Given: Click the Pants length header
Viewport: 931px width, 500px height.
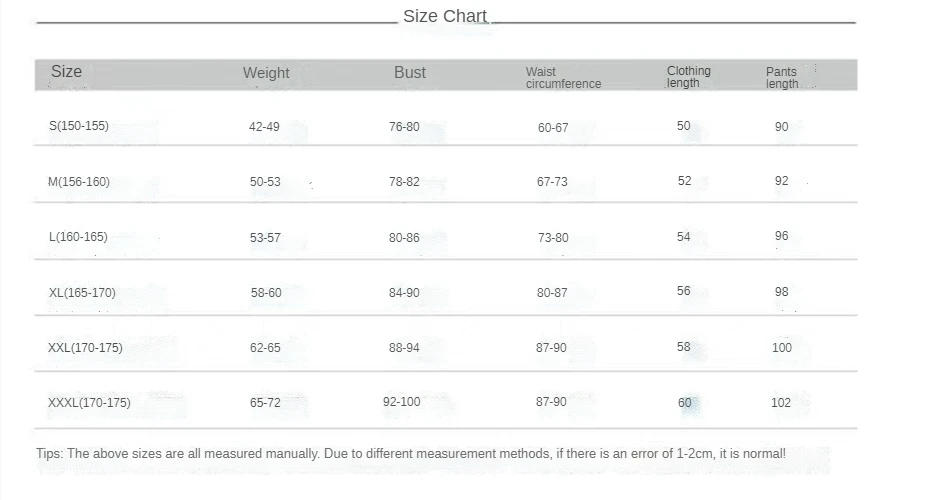Looking at the screenshot, I should pyautogui.click(x=782, y=78).
